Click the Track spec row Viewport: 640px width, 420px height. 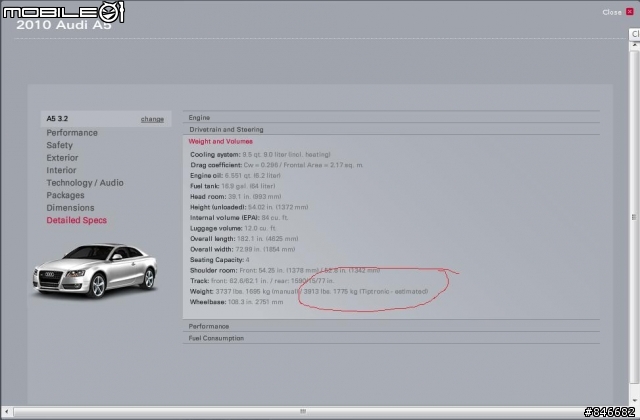point(262,281)
